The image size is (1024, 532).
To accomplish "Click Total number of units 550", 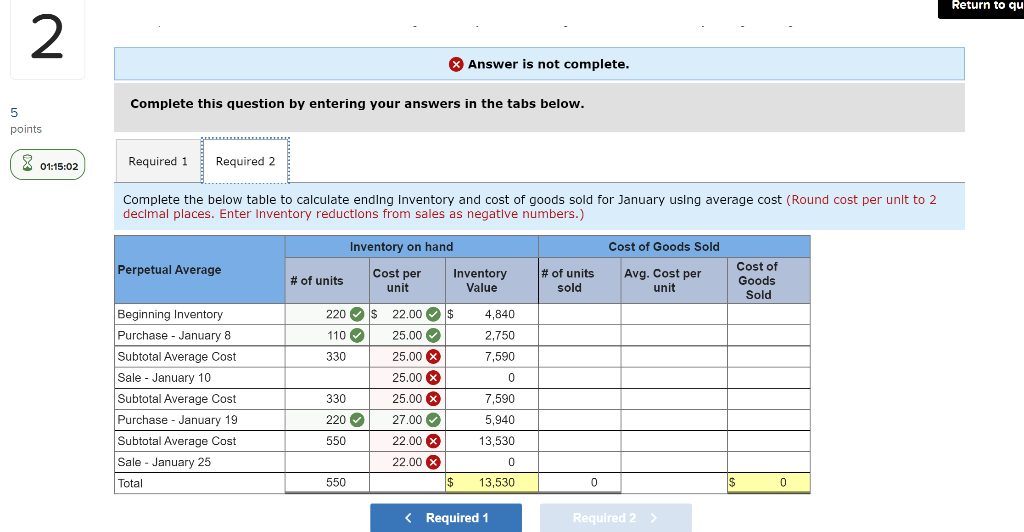I will tap(327, 482).
